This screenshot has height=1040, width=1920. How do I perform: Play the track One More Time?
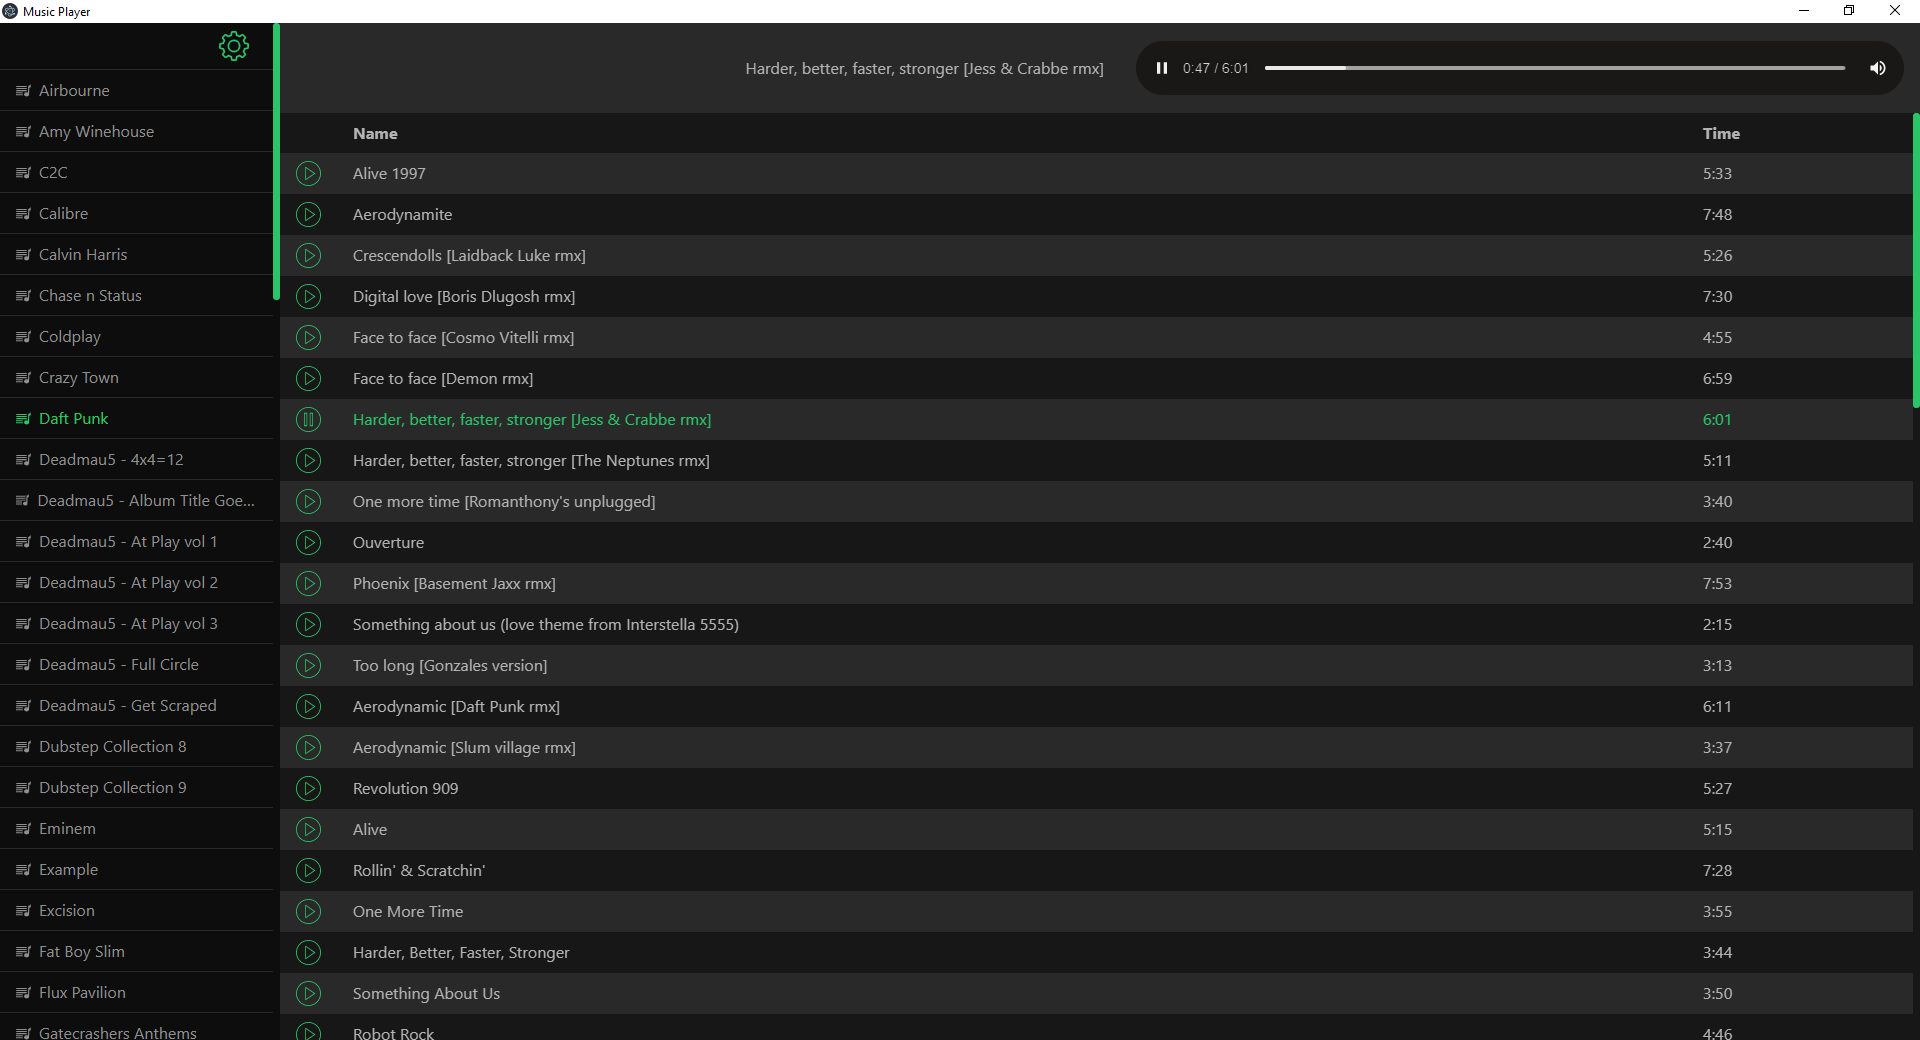309,912
